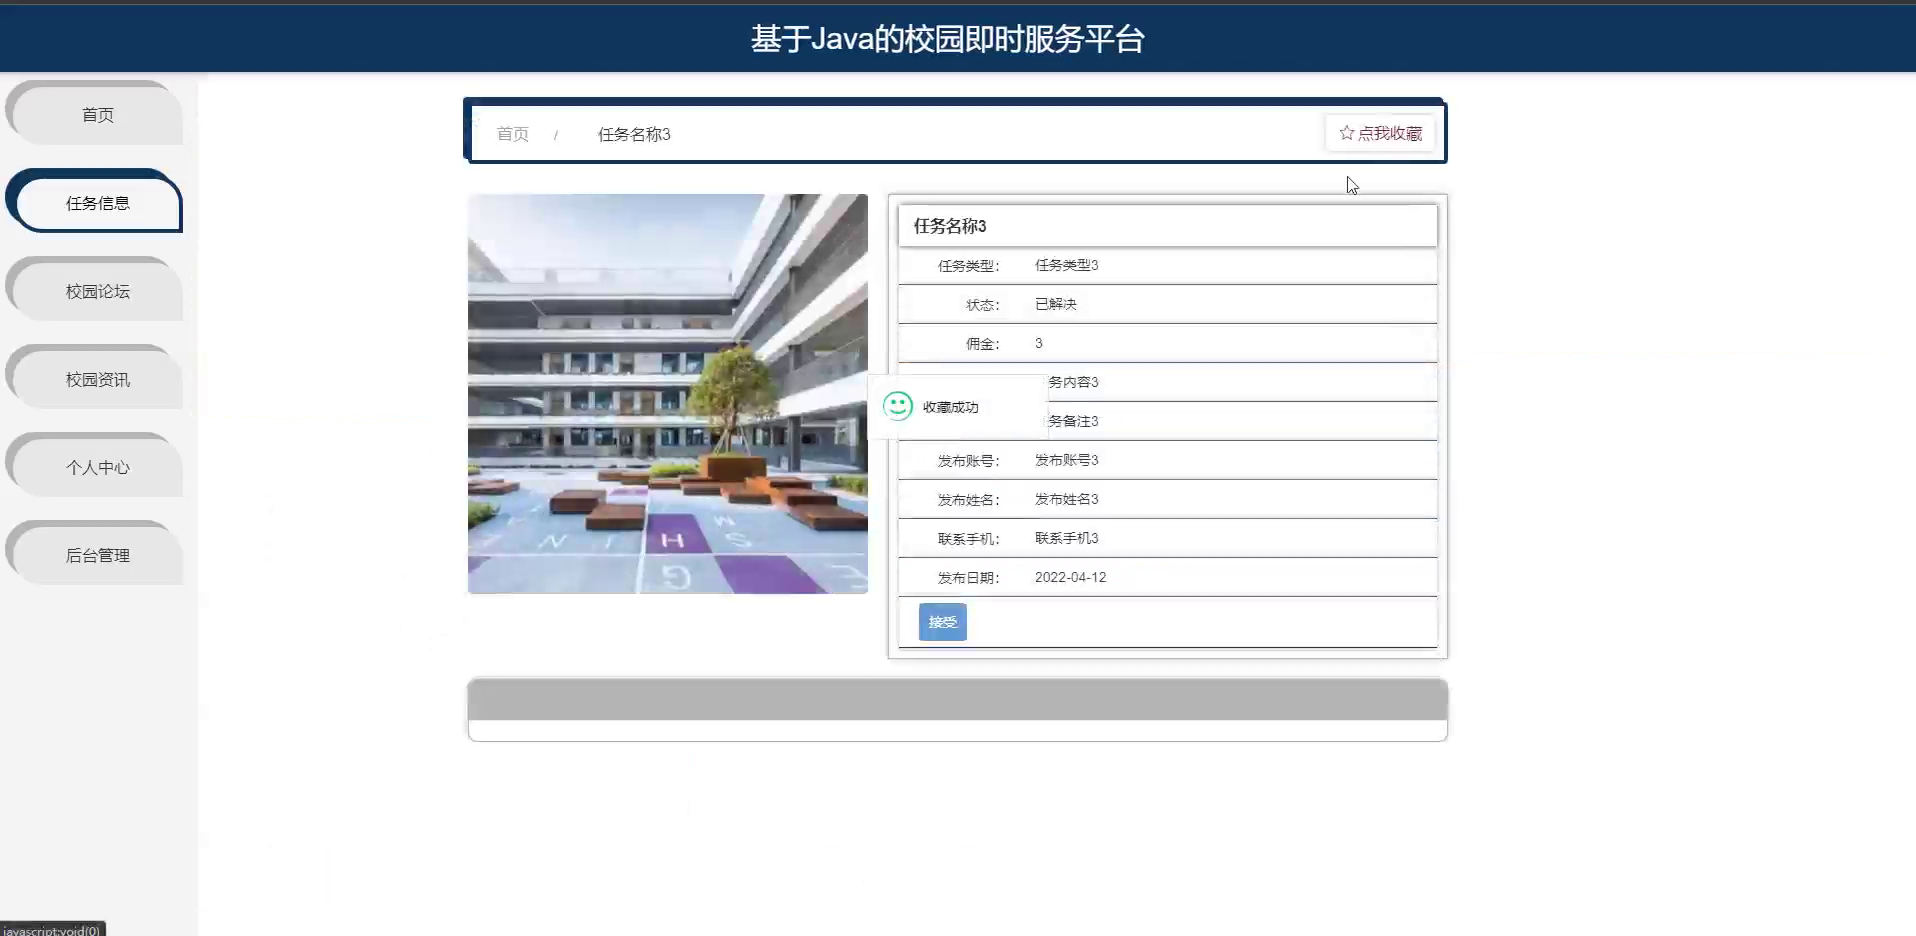Click the 发布账号3 value
The width and height of the screenshot is (1916, 936).
click(x=1066, y=460)
